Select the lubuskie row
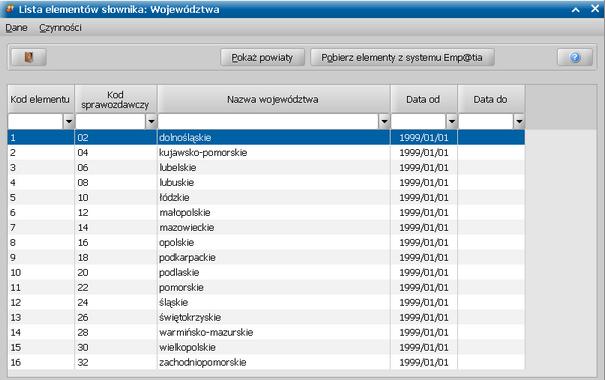This screenshot has width=605, height=380. (266, 182)
